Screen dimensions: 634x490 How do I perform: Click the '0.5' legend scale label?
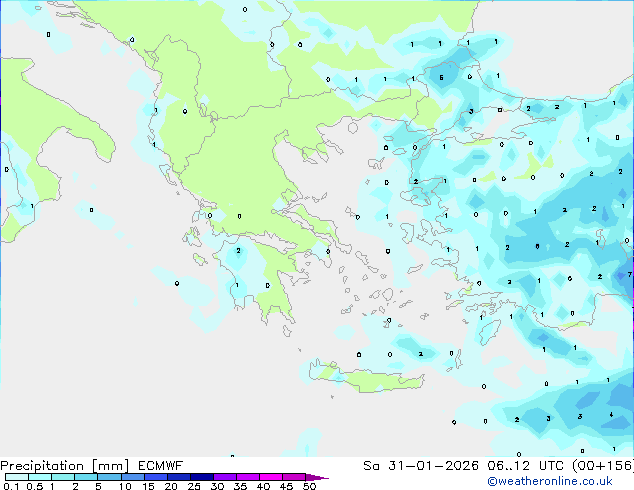click(34, 486)
